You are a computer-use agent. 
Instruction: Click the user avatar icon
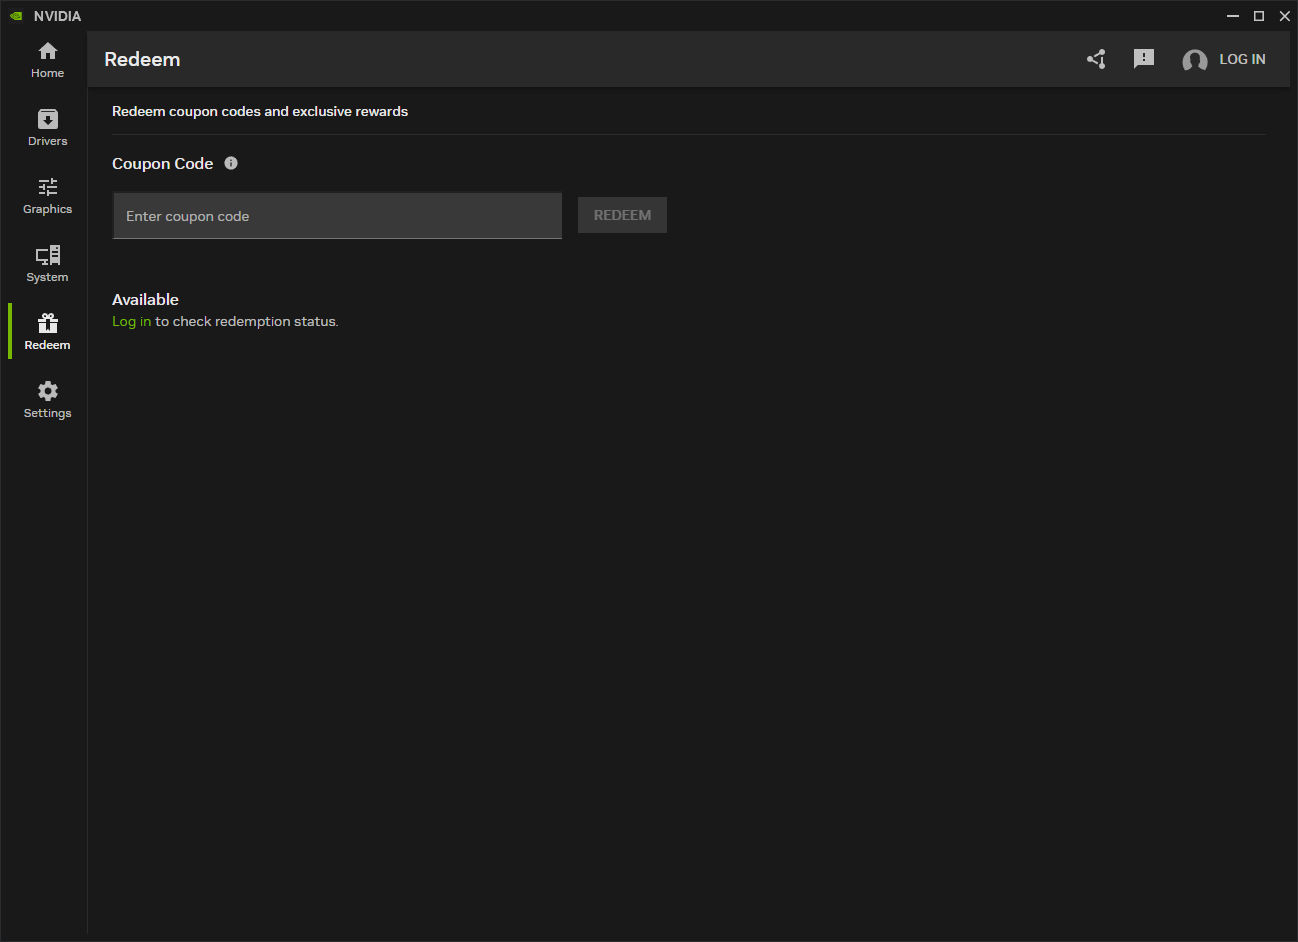pyautogui.click(x=1194, y=61)
